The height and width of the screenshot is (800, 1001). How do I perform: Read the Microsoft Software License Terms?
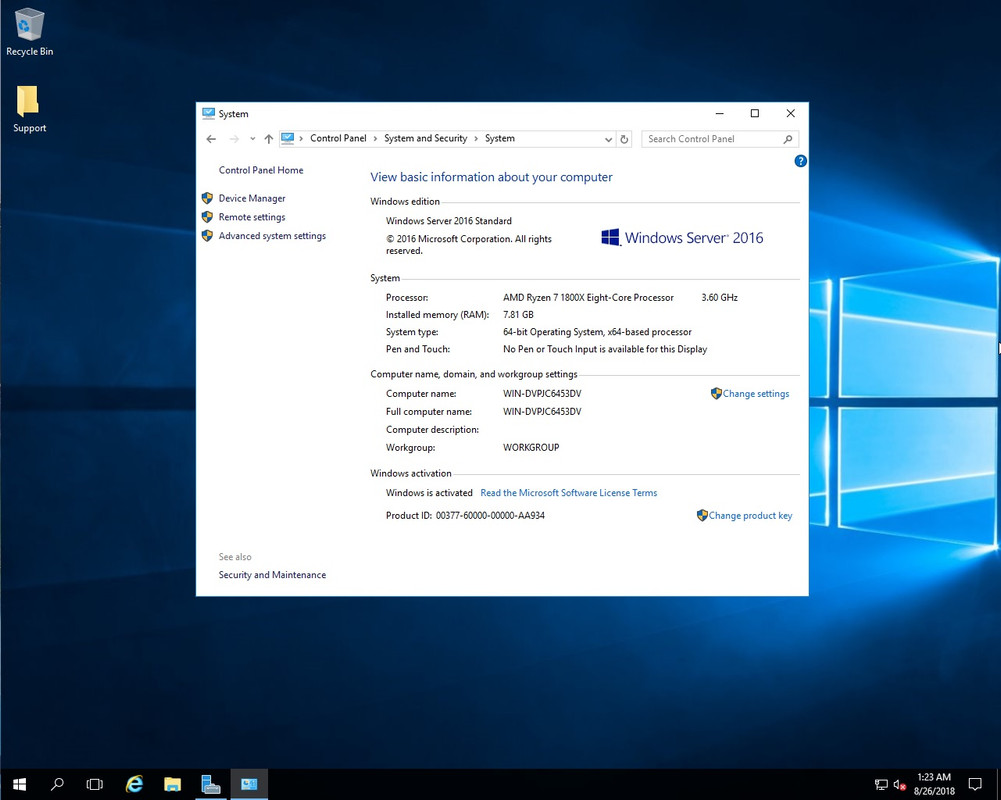click(x=569, y=493)
